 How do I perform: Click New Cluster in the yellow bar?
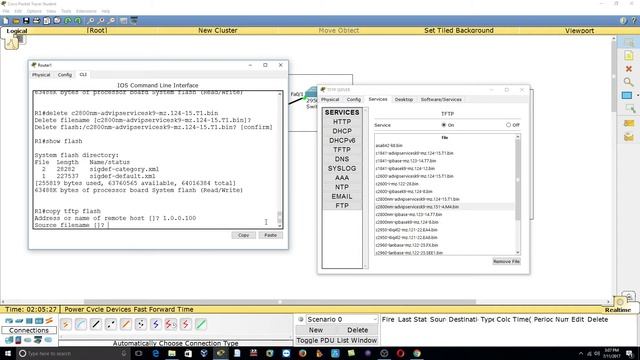point(218,31)
